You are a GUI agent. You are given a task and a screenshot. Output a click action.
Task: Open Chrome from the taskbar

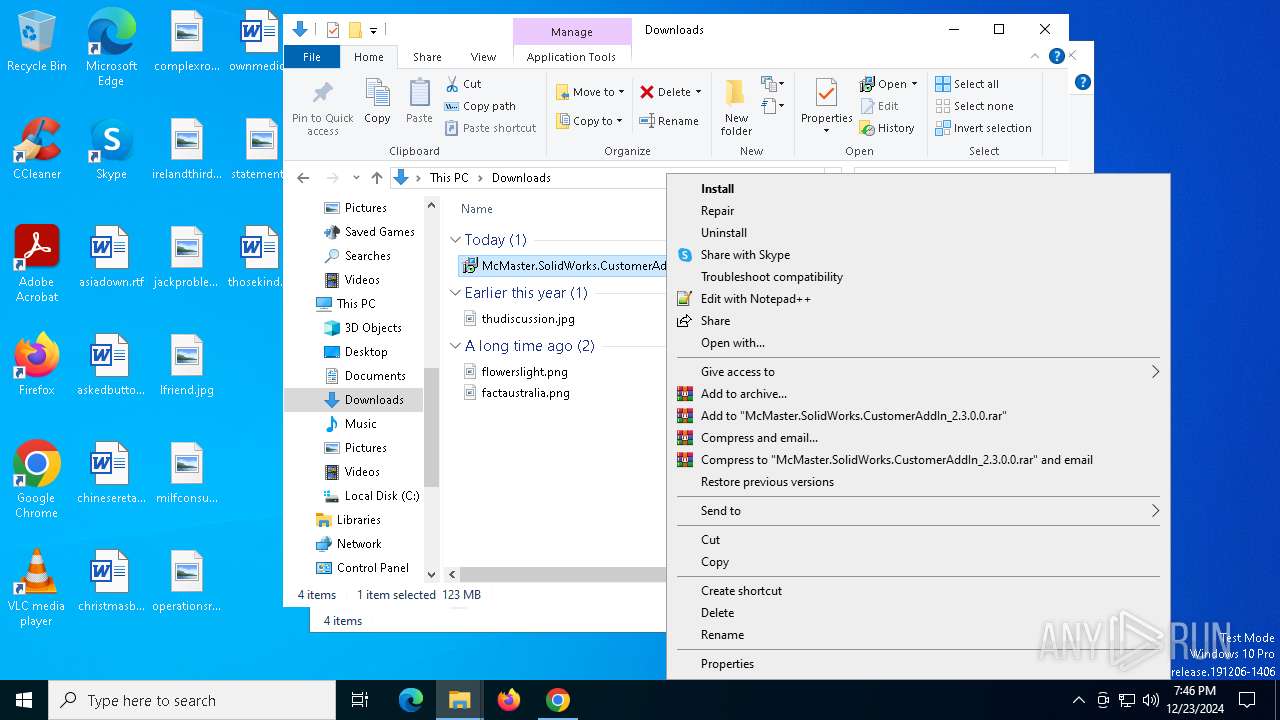(x=558, y=700)
